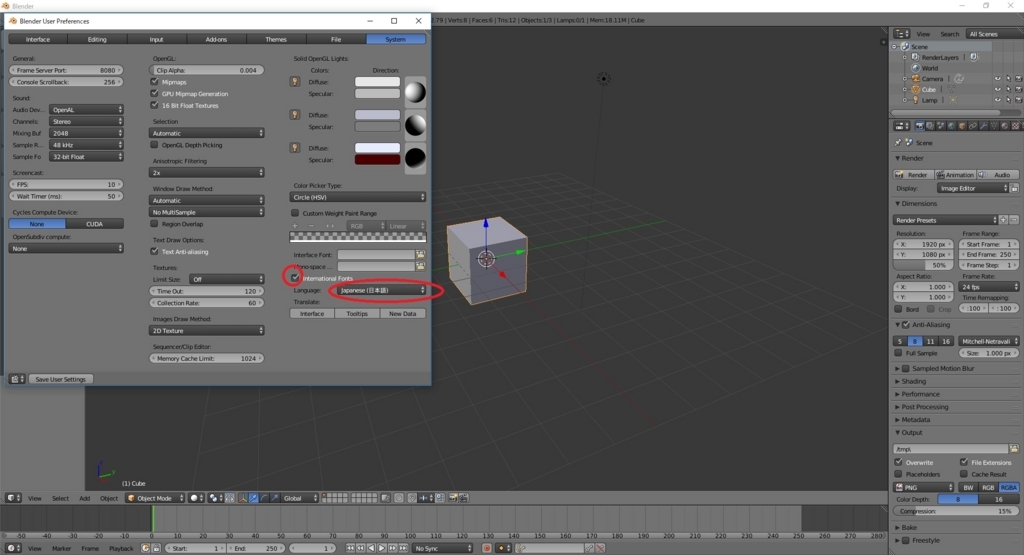Toggle International Fonts checkbox
This screenshot has height=555, width=1024.
(295, 278)
